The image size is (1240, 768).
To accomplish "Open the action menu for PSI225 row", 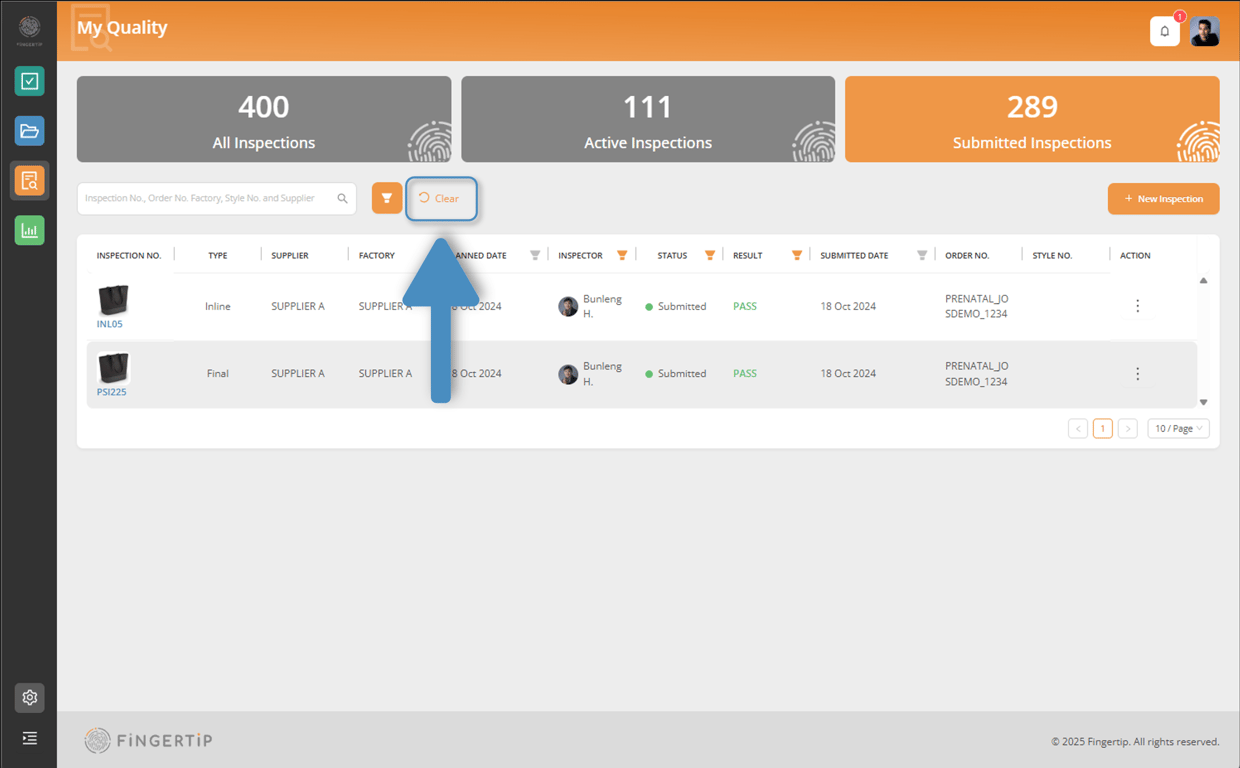I will [1137, 373].
